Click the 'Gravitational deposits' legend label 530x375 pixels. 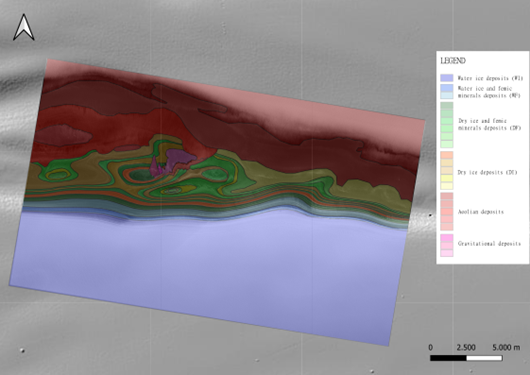(489, 243)
